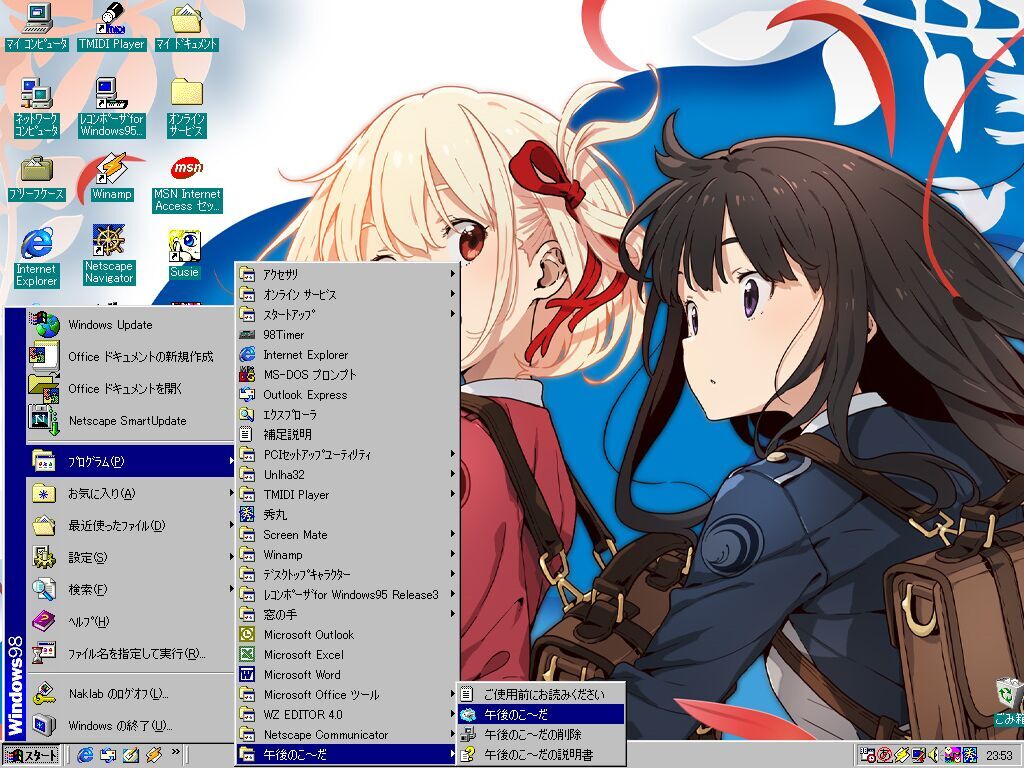Open Windows Update from the Start menu
Viewport: 1024px width, 768px height.
coord(131,325)
